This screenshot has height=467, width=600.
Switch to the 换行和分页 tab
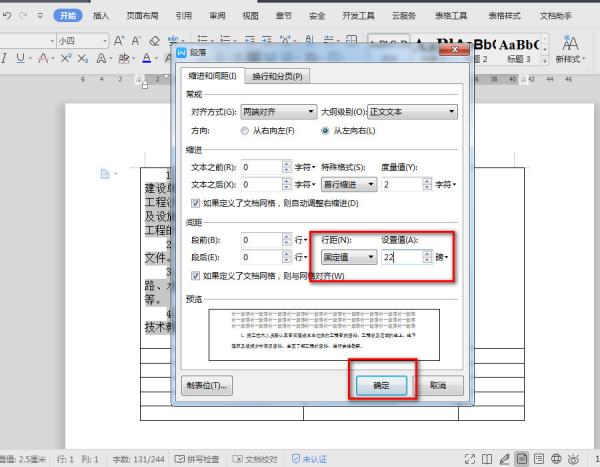tap(277, 76)
